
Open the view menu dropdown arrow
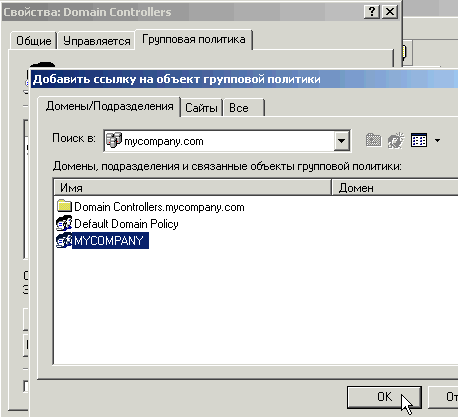point(437,141)
